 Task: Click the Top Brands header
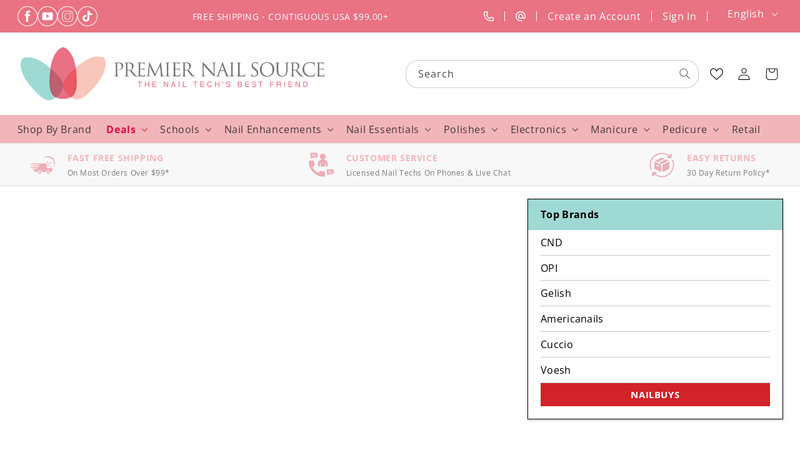point(655,215)
